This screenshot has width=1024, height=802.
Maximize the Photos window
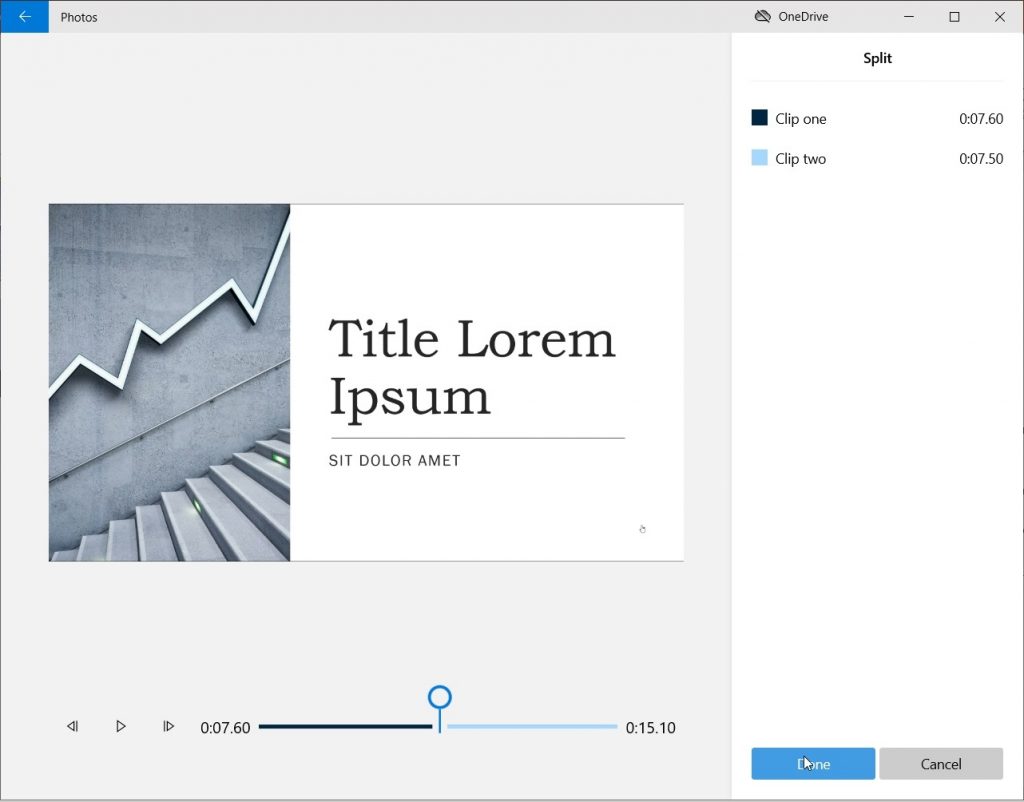[x=954, y=16]
